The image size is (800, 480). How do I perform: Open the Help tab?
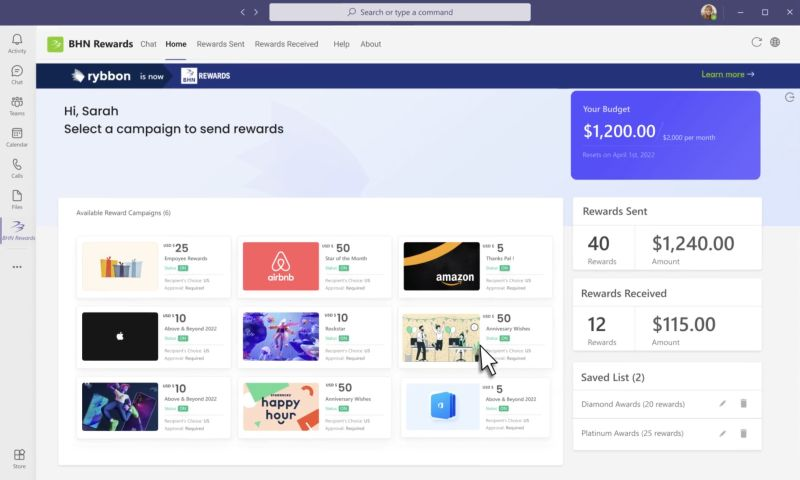click(341, 44)
